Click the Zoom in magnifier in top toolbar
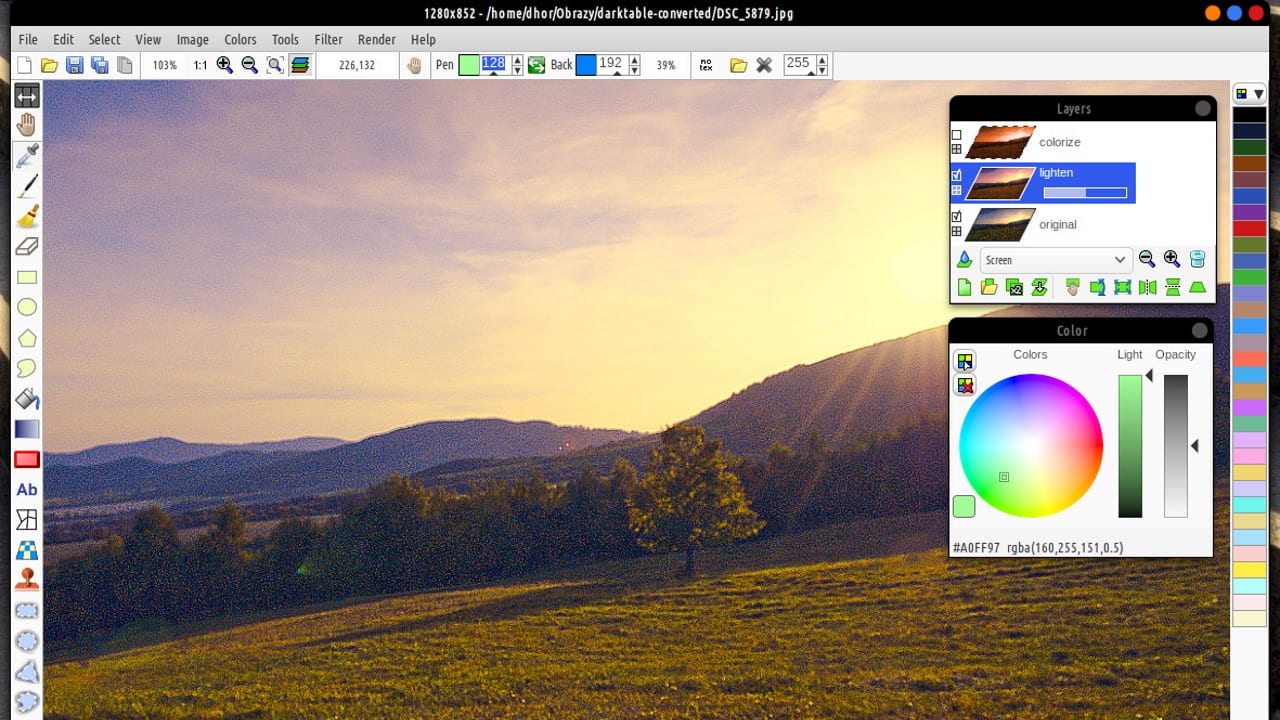The image size is (1280, 720). coord(224,65)
